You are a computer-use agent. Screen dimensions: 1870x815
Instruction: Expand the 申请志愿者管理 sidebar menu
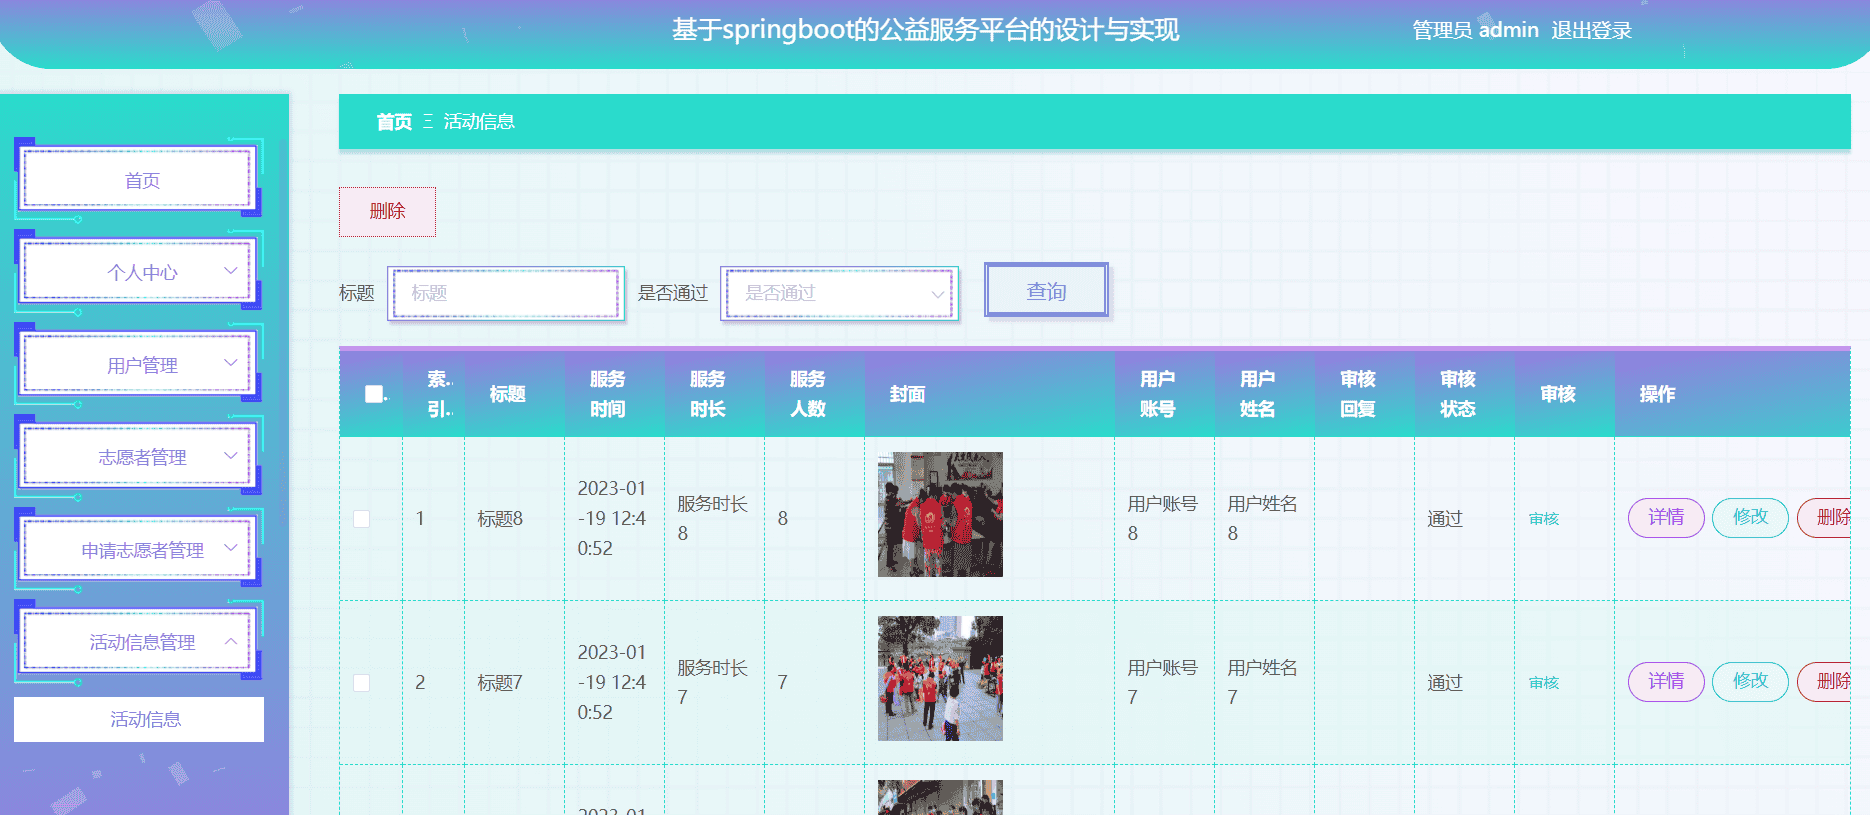coord(138,549)
